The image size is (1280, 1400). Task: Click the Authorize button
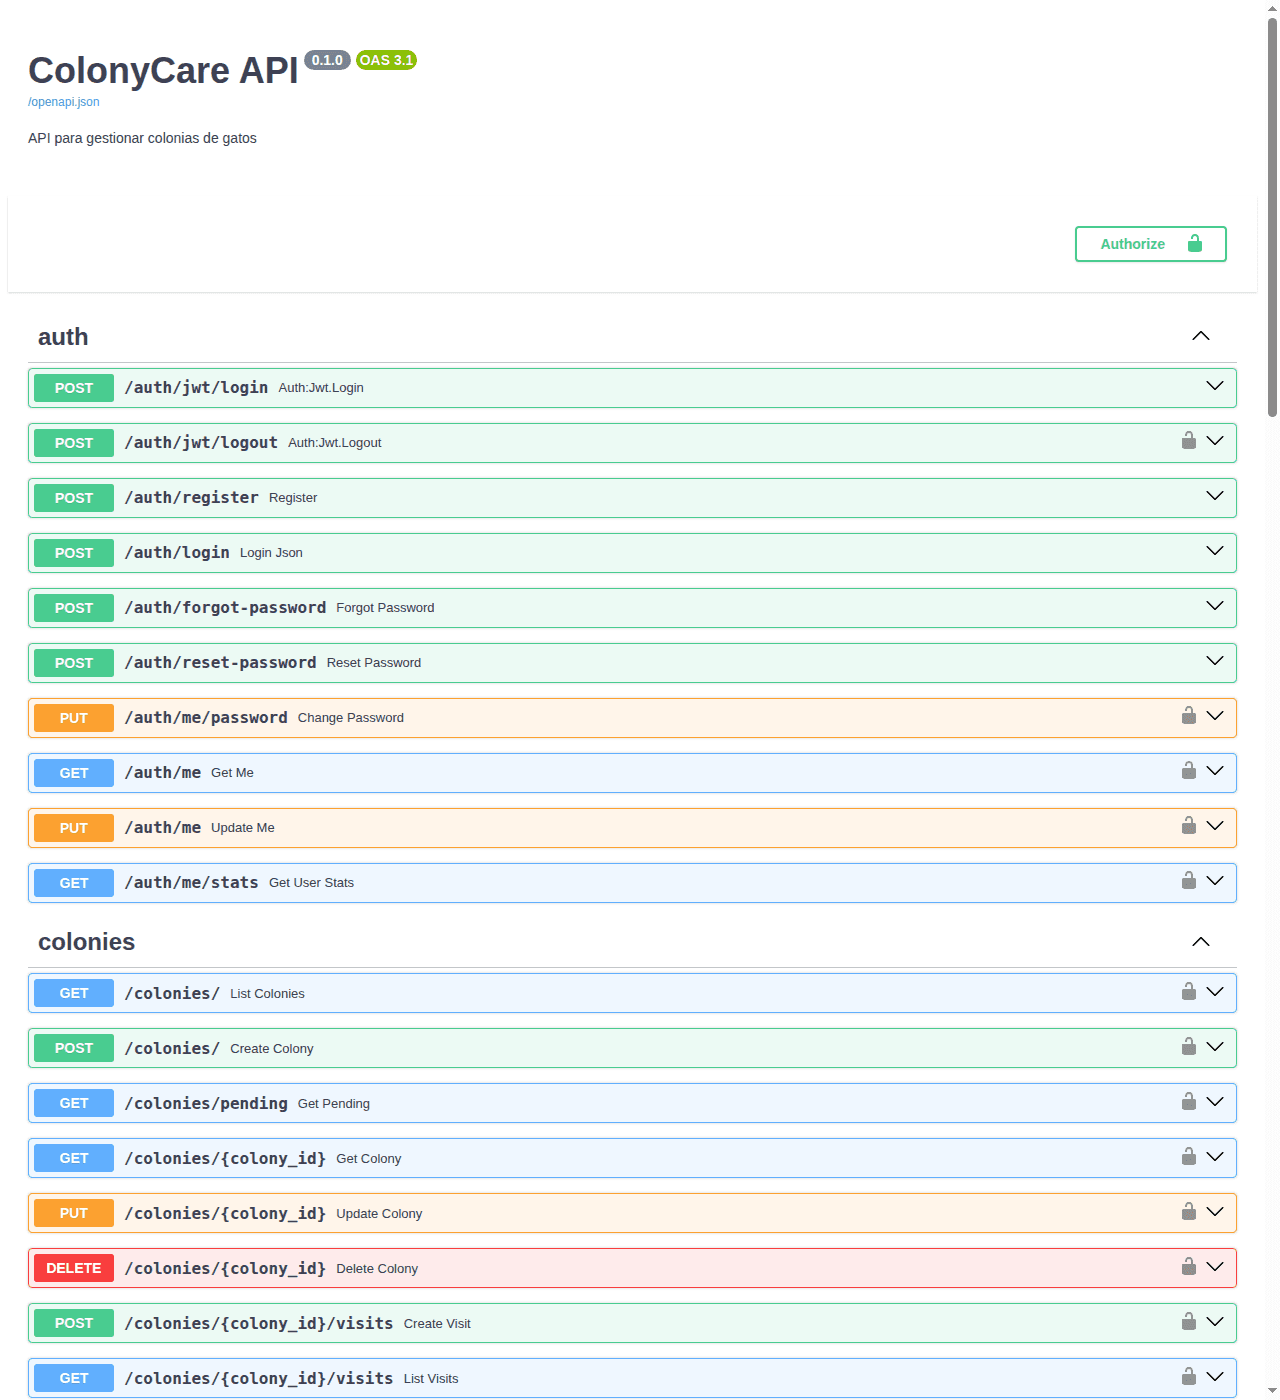1150,244
